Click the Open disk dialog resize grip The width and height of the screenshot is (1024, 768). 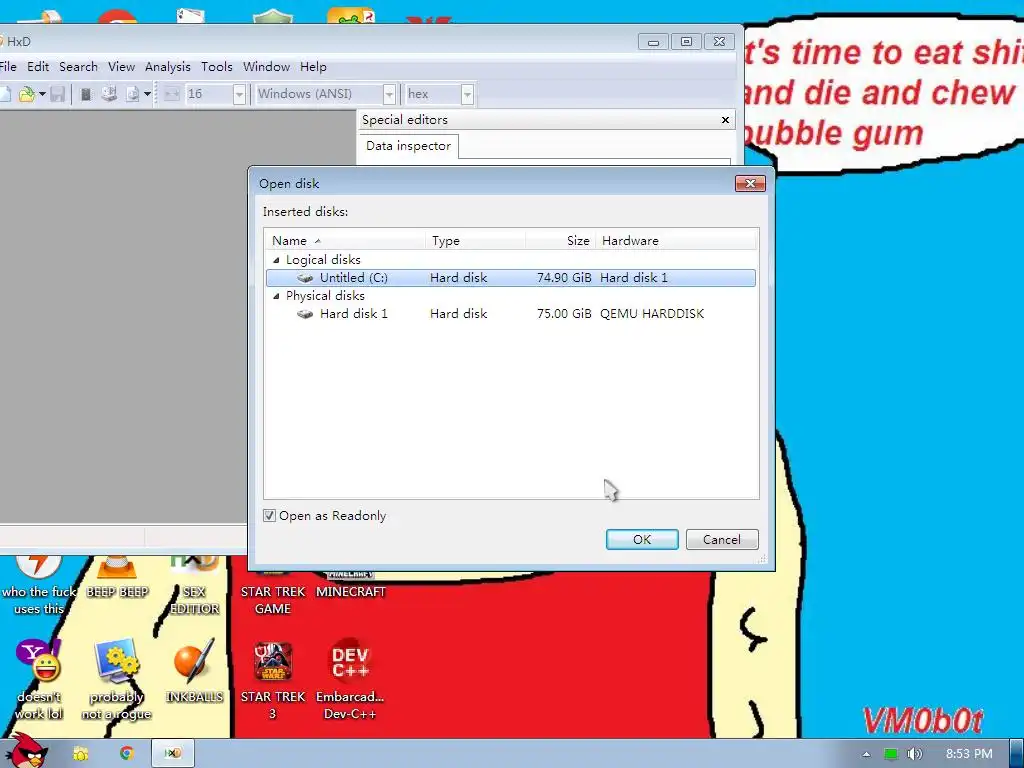tap(761, 559)
